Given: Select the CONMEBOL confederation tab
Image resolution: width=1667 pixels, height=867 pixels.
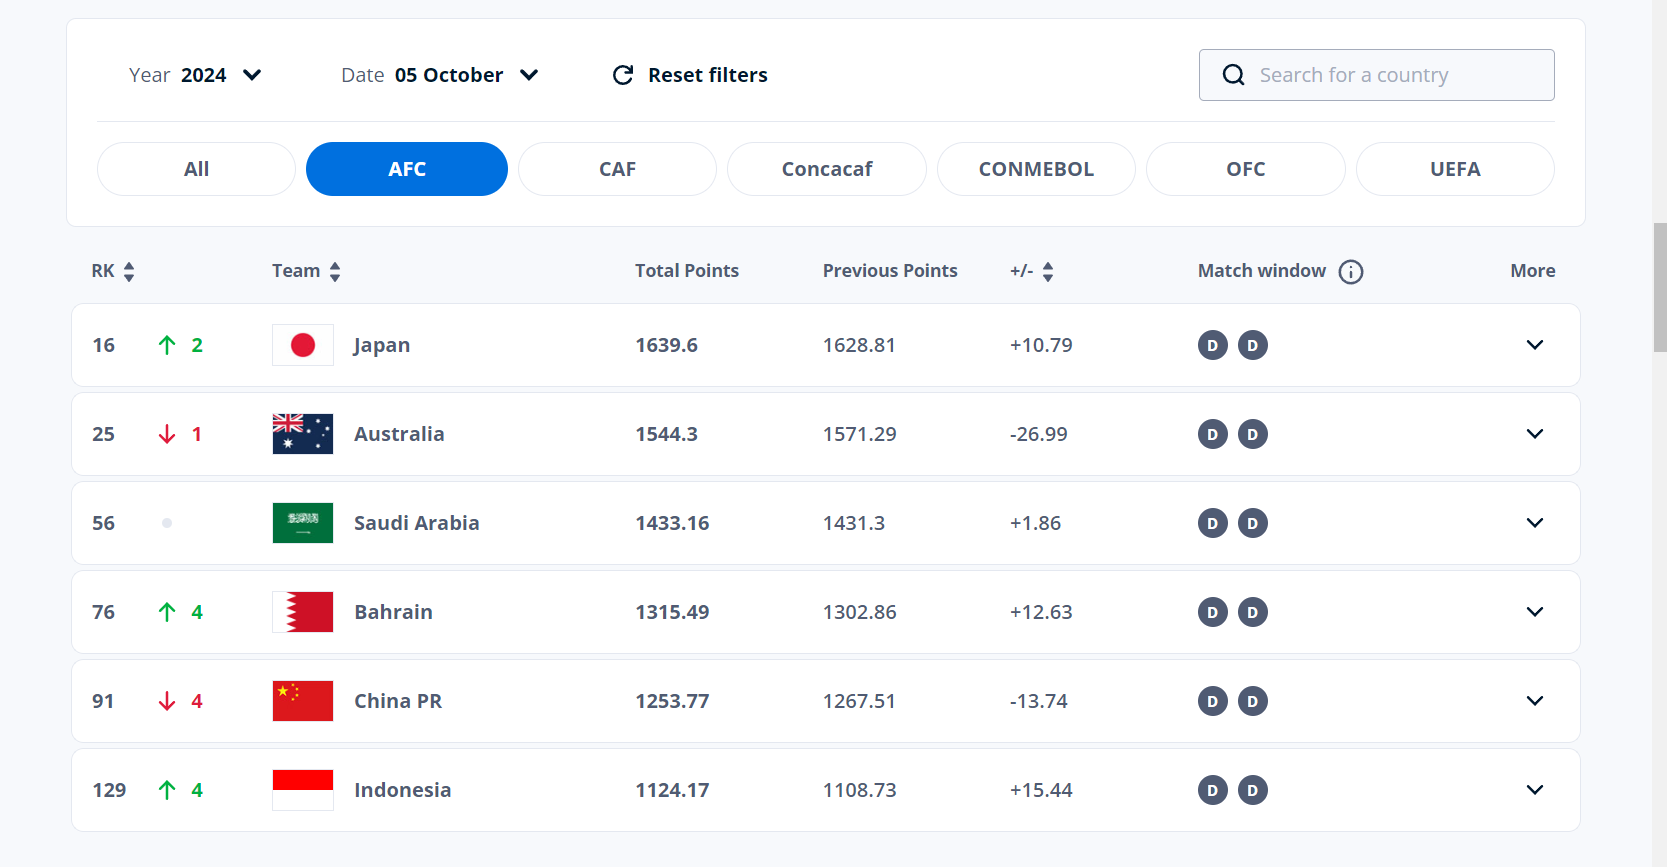Looking at the screenshot, I should [1035, 169].
